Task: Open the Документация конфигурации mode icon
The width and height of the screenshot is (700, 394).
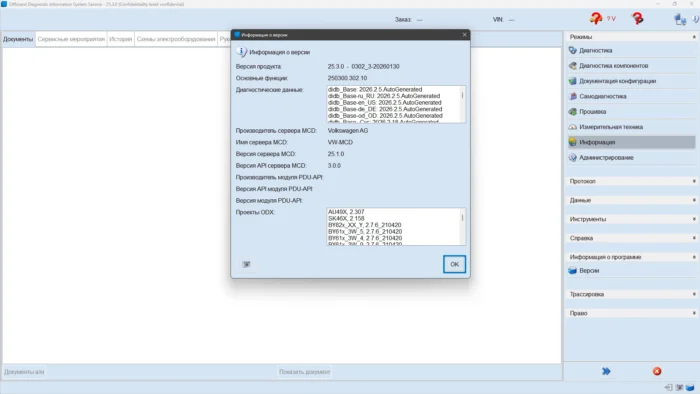Action: [573, 81]
